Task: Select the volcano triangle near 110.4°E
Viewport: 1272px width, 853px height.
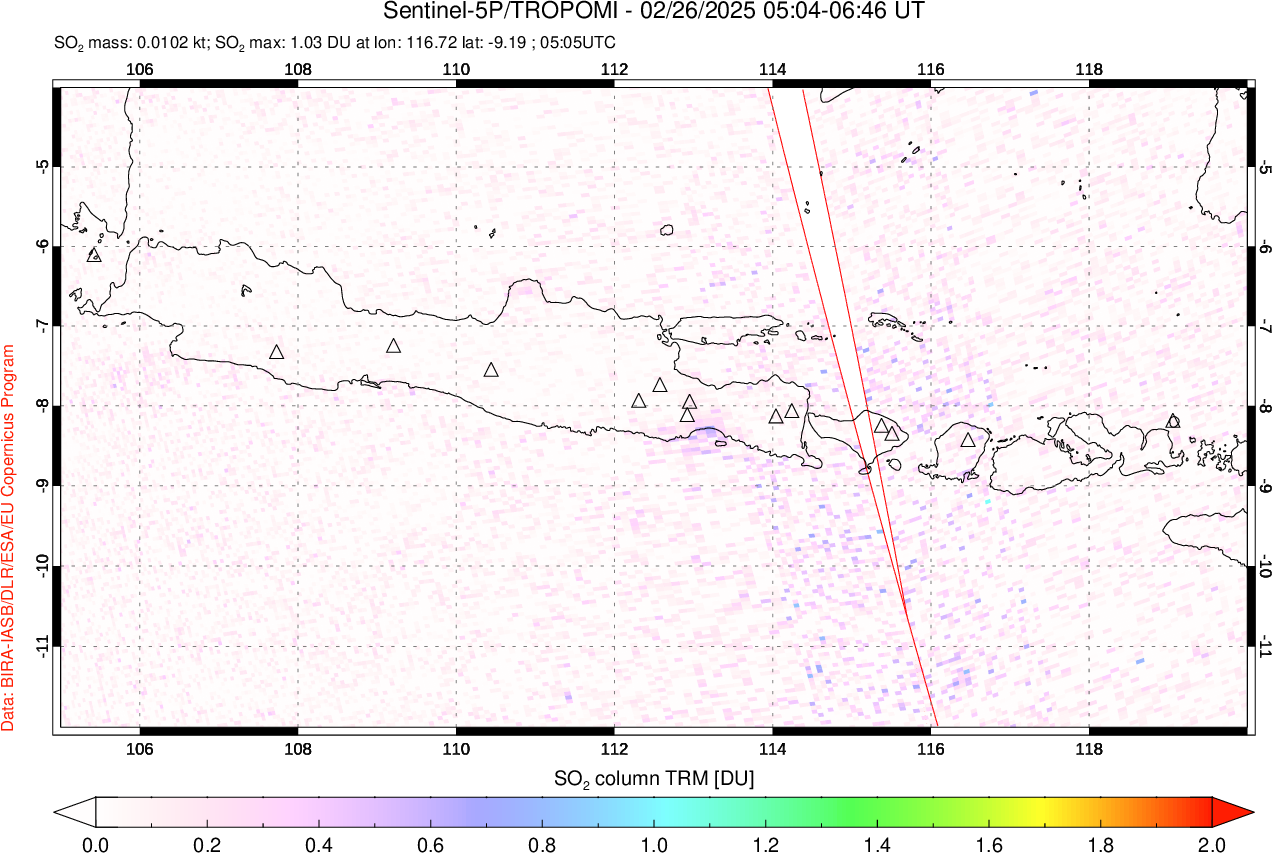Action: [491, 370]
